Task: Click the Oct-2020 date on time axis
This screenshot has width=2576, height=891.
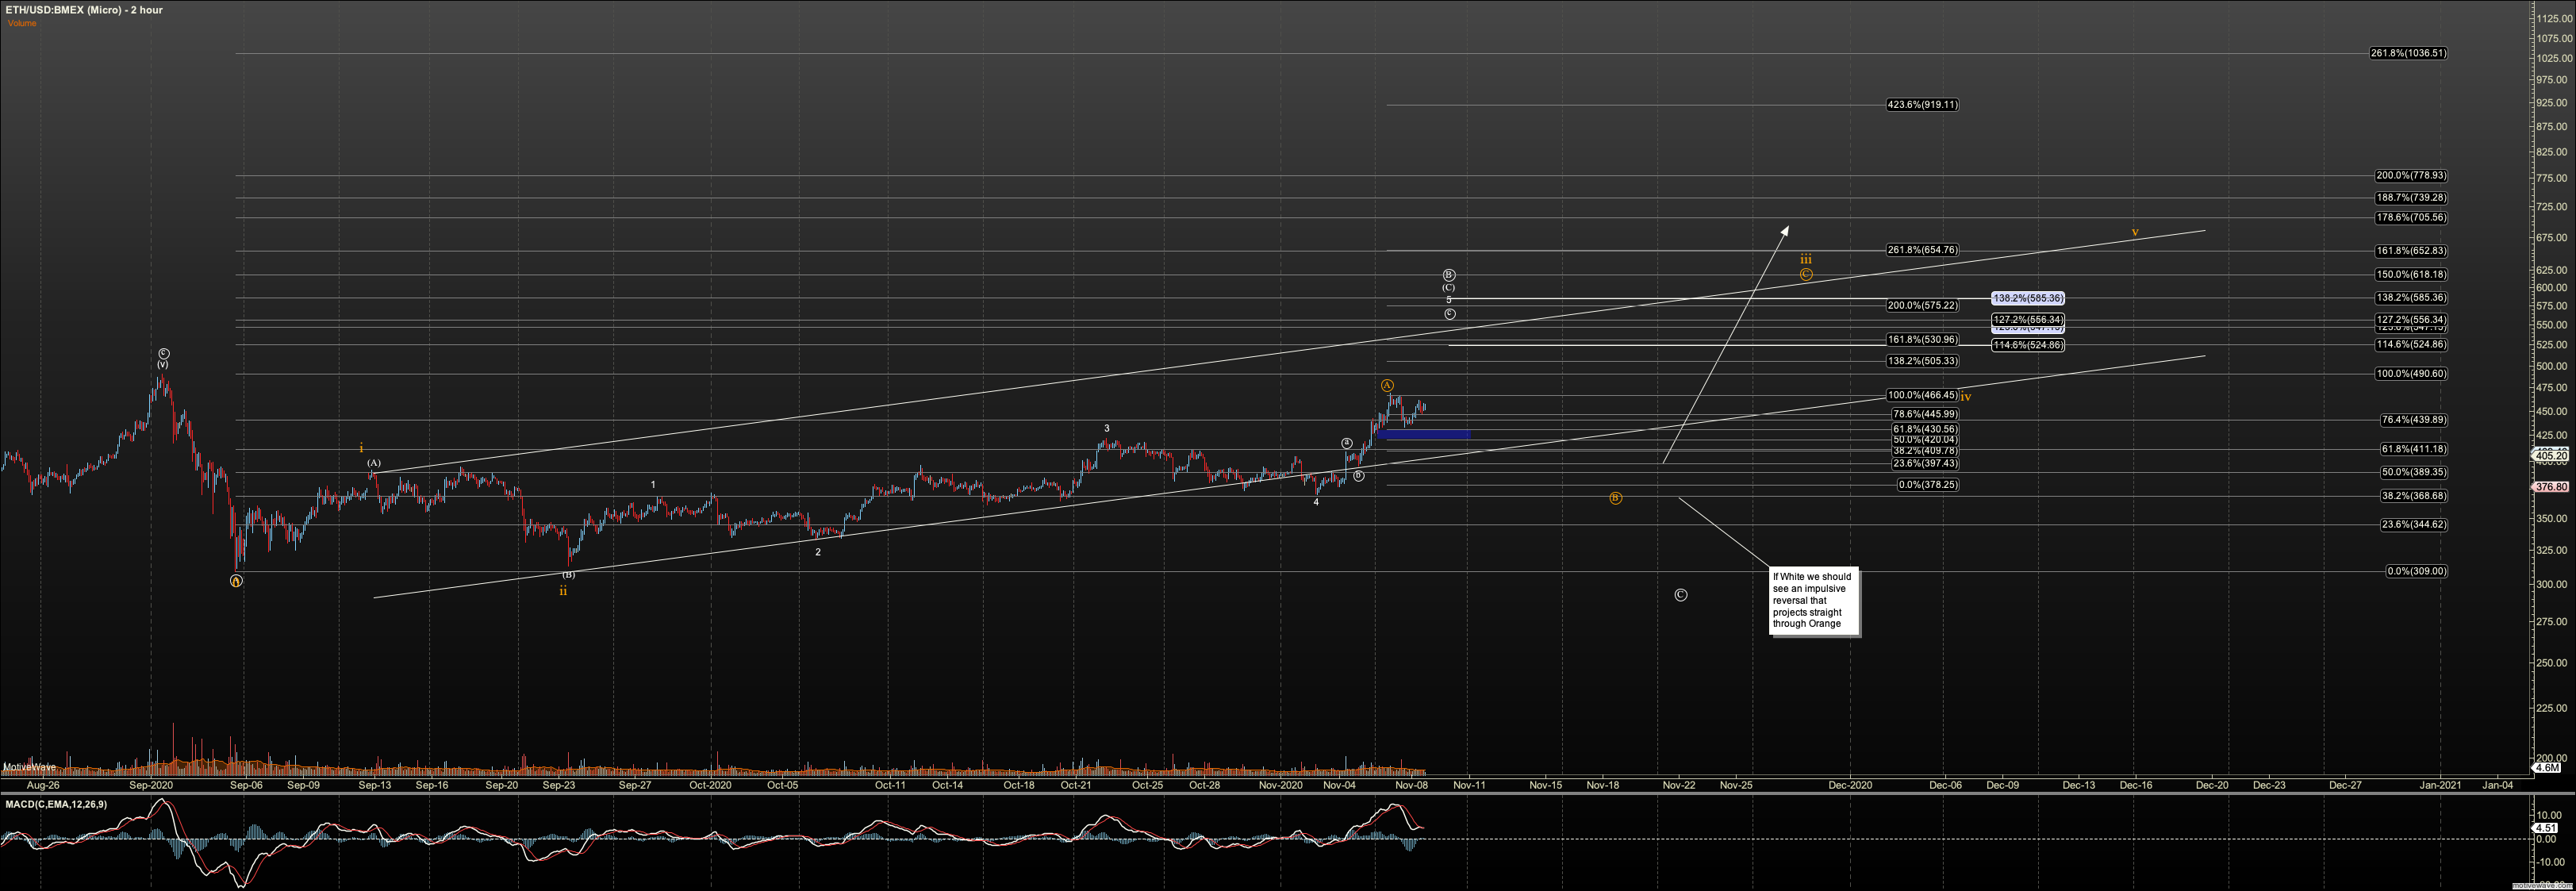Action: [x=710, y=785]
